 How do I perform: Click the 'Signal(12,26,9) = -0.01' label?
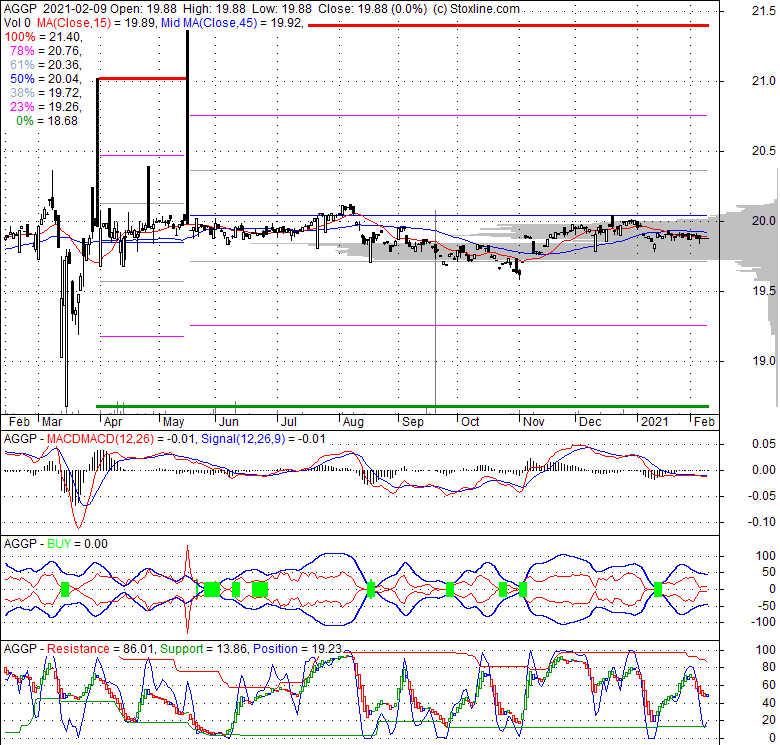[263, 439]
